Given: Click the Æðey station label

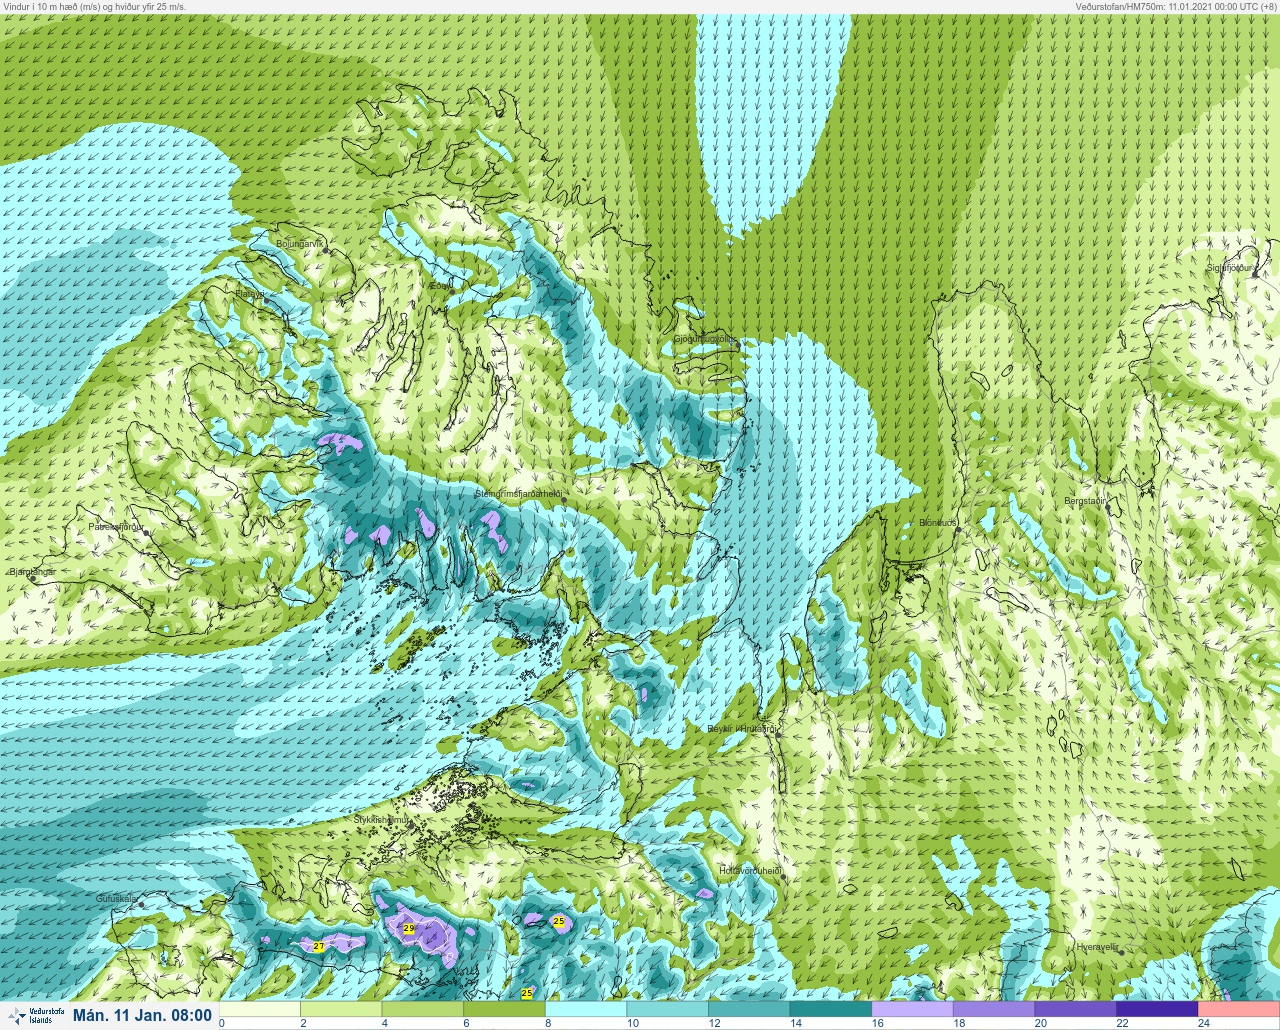Looking at the screenshot, I should 439,285.
